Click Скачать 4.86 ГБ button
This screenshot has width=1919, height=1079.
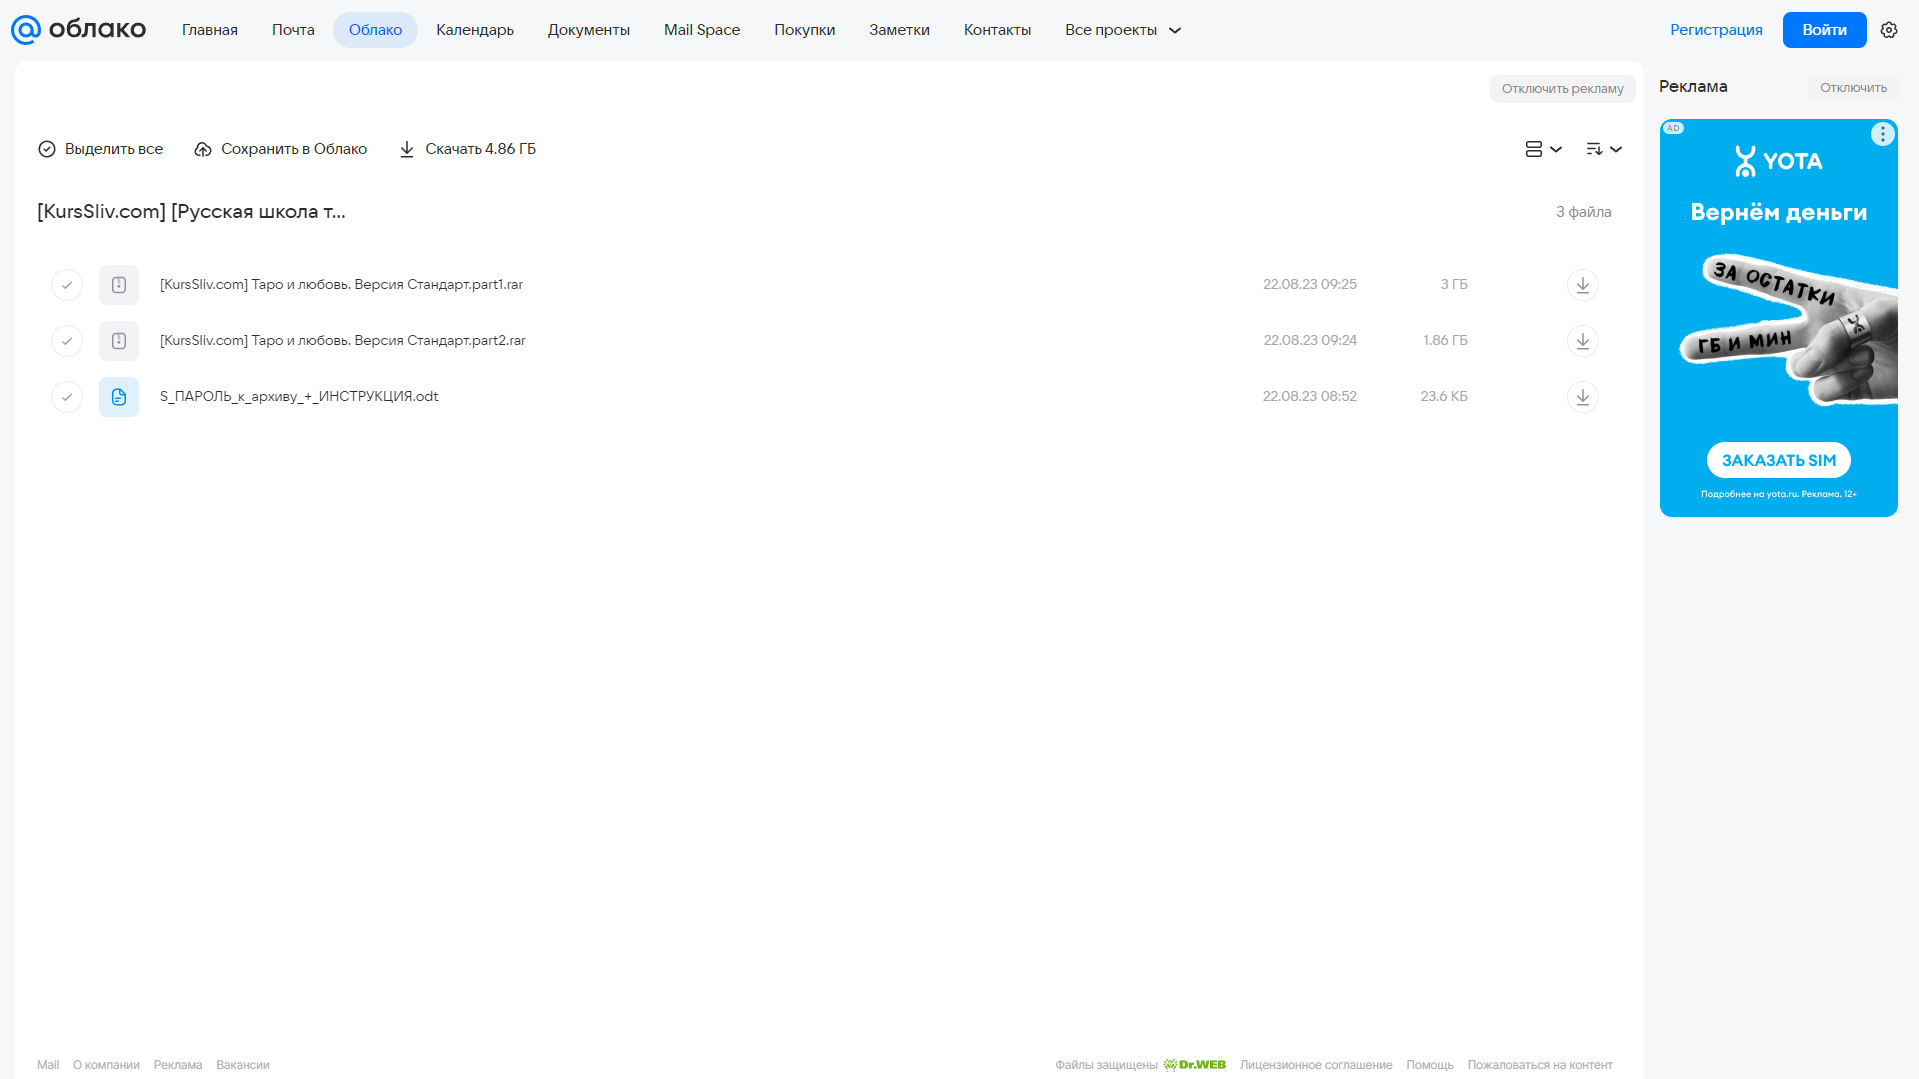pyautogui.click(x=467, y=149)
